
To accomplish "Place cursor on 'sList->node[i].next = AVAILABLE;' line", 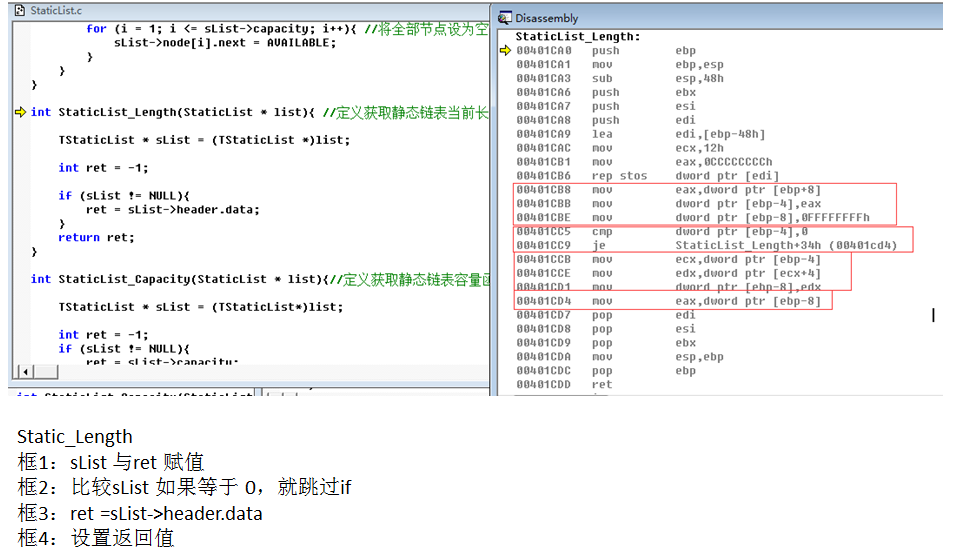I will 225,43.
